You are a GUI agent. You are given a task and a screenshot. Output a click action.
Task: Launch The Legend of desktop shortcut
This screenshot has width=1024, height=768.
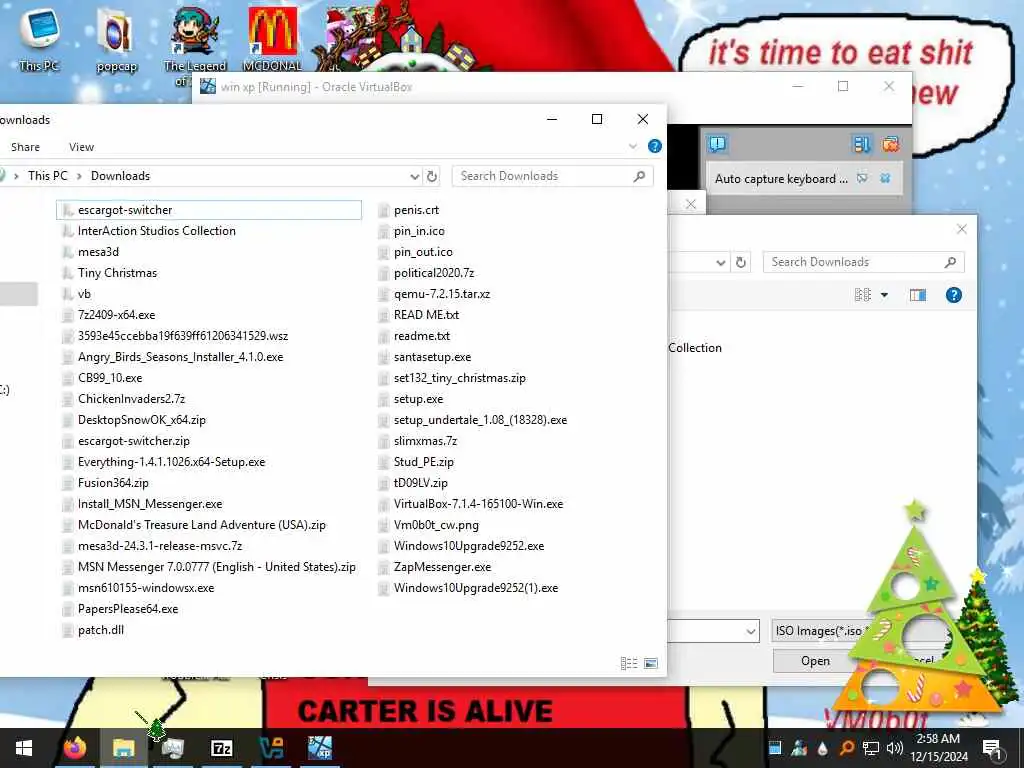[x=195, y=44]
